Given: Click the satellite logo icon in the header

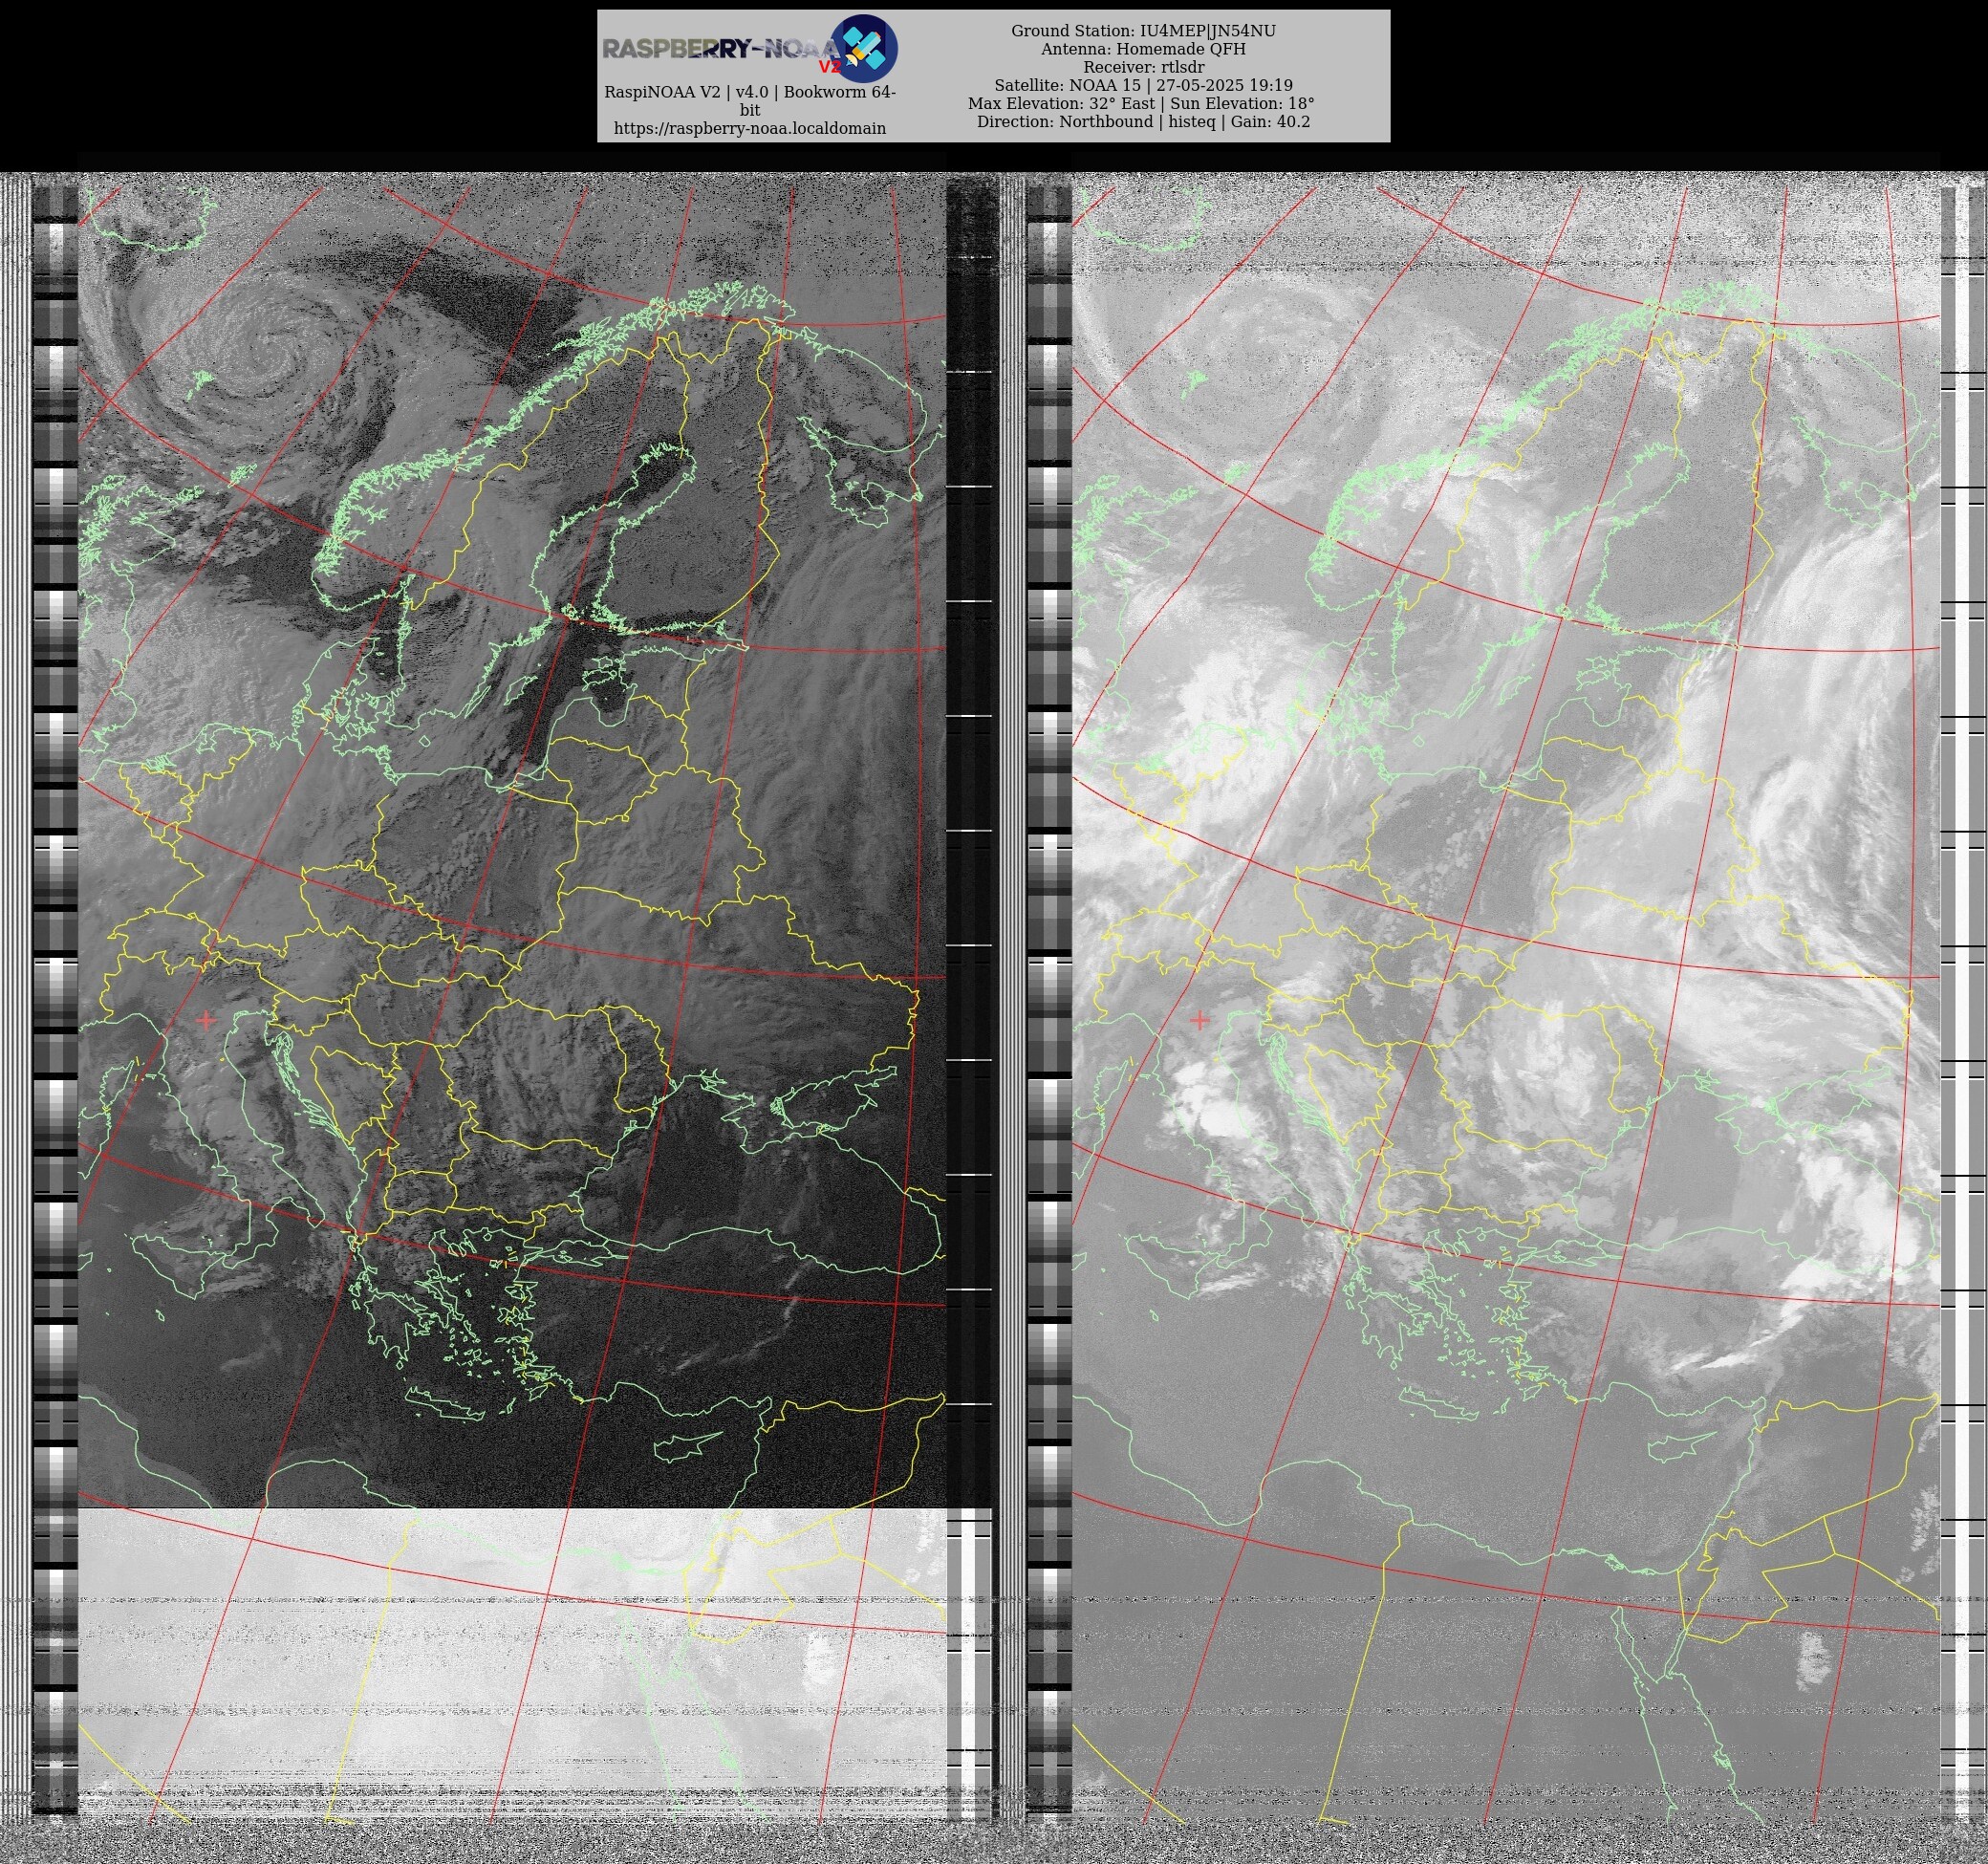Looking at the screenshot, I should (864, 48).
